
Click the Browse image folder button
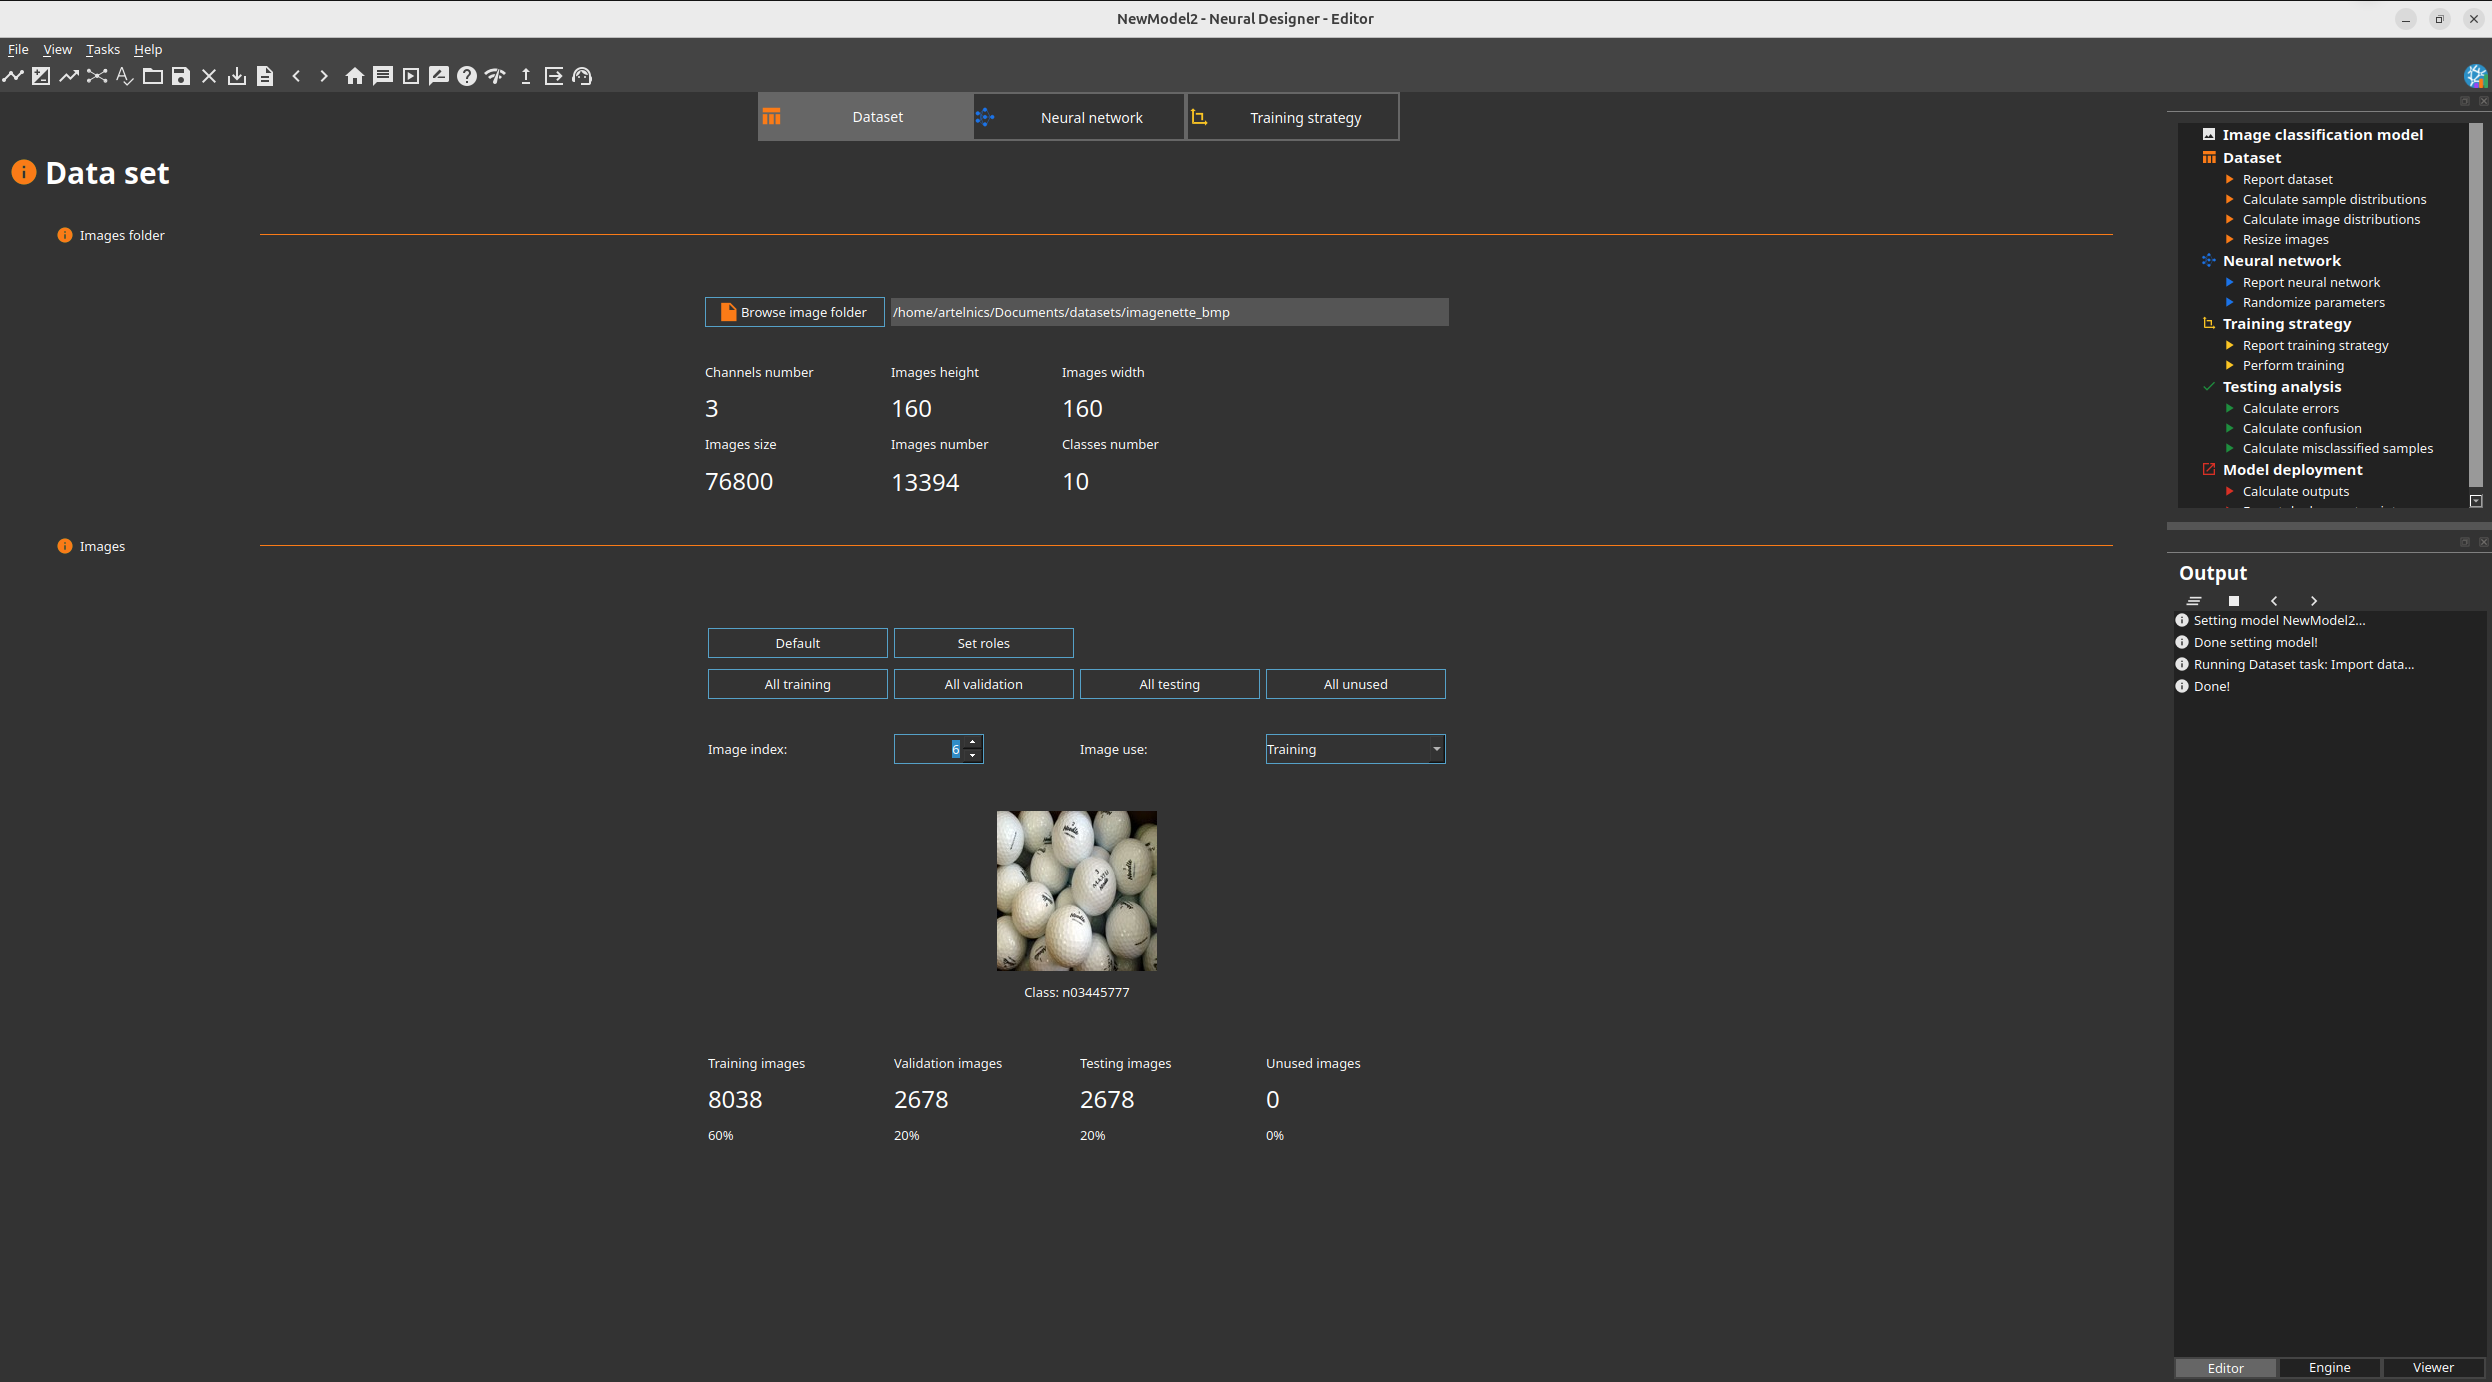[x=795, y=312]
